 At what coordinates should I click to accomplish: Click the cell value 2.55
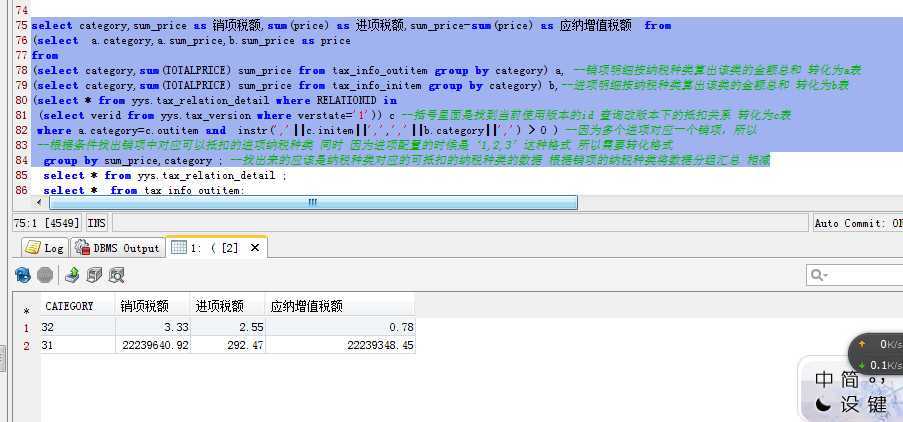tap(227, 327)
